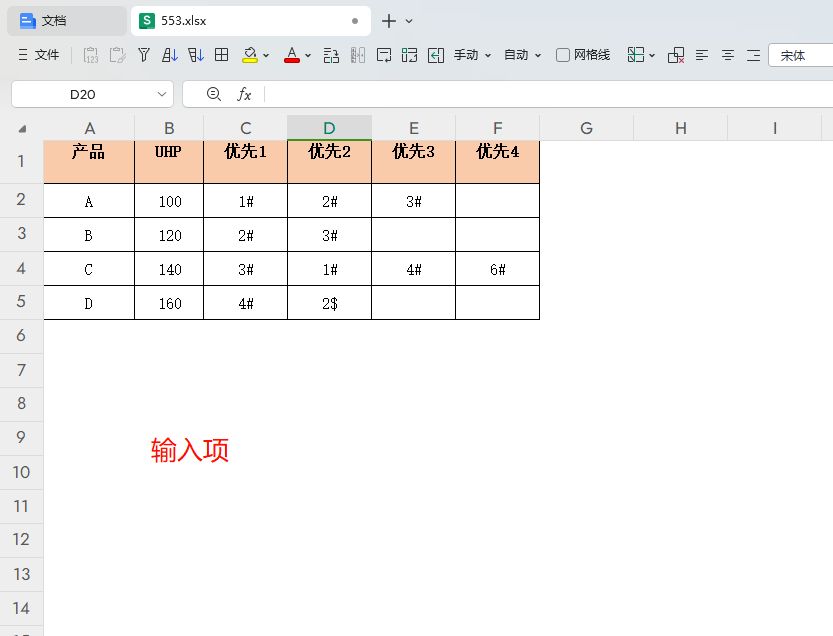
Task: Click the sort descending icon
Action: click(196, 55)
